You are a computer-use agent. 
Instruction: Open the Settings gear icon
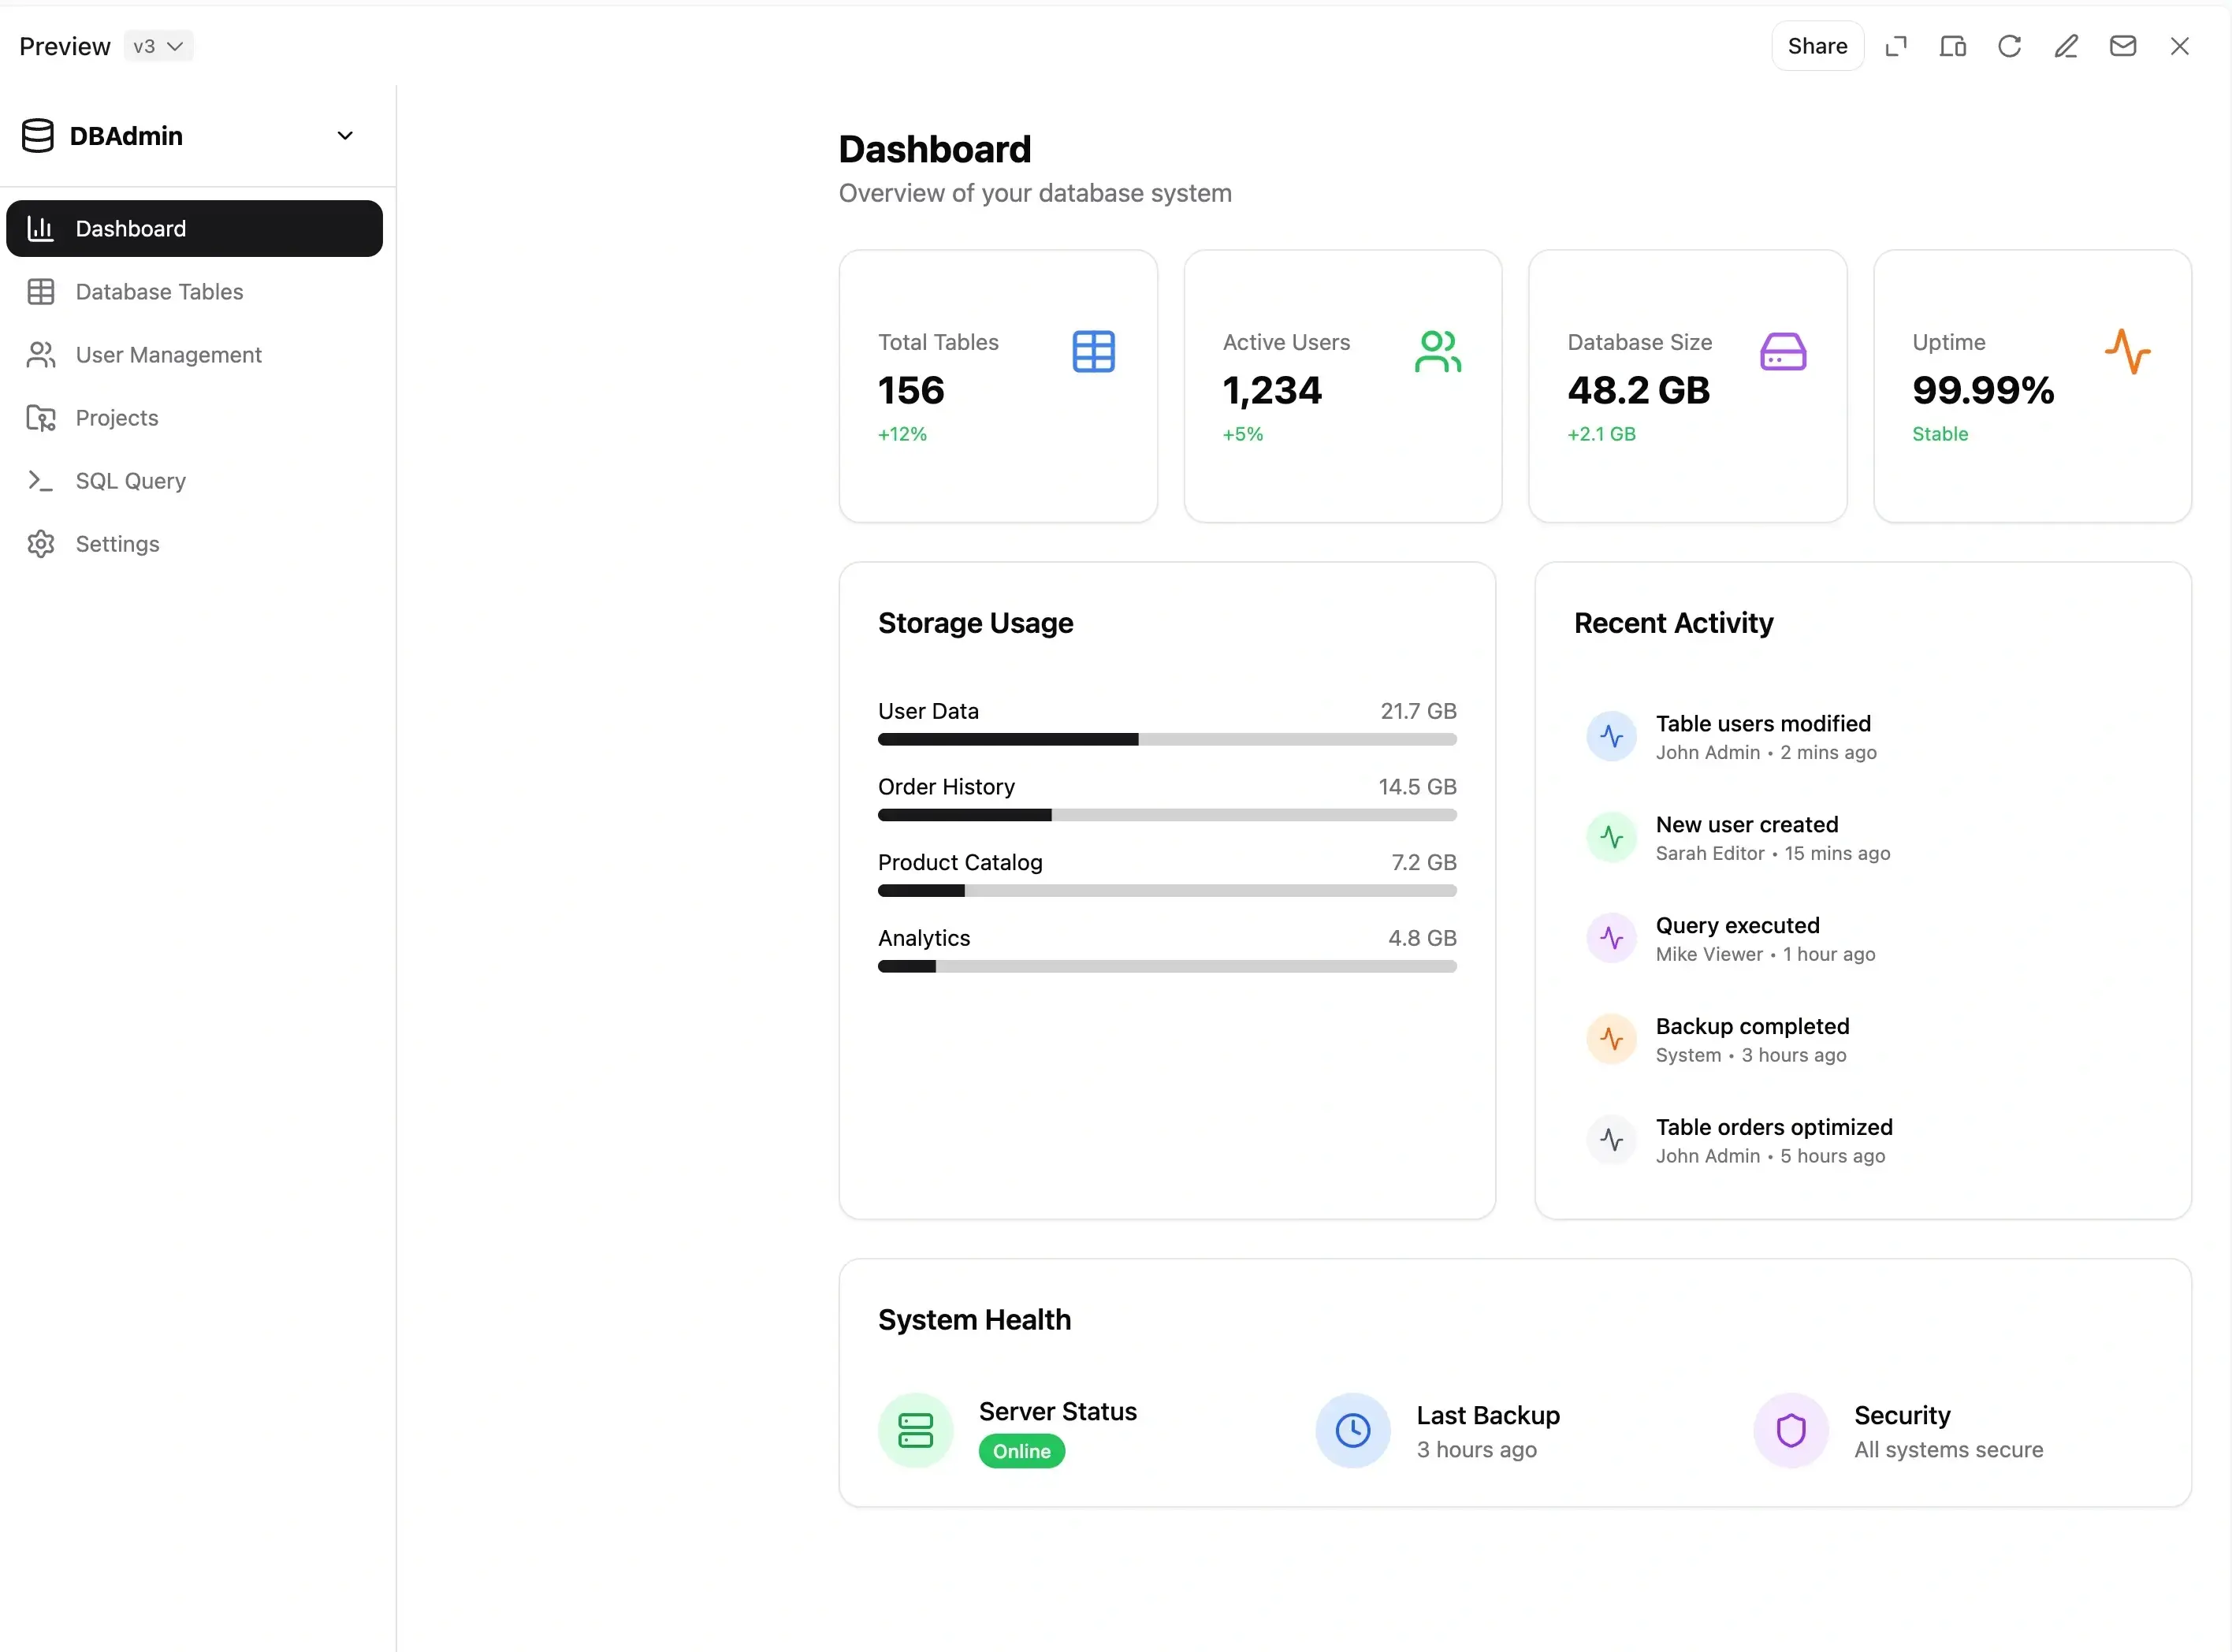click(40, 544)
